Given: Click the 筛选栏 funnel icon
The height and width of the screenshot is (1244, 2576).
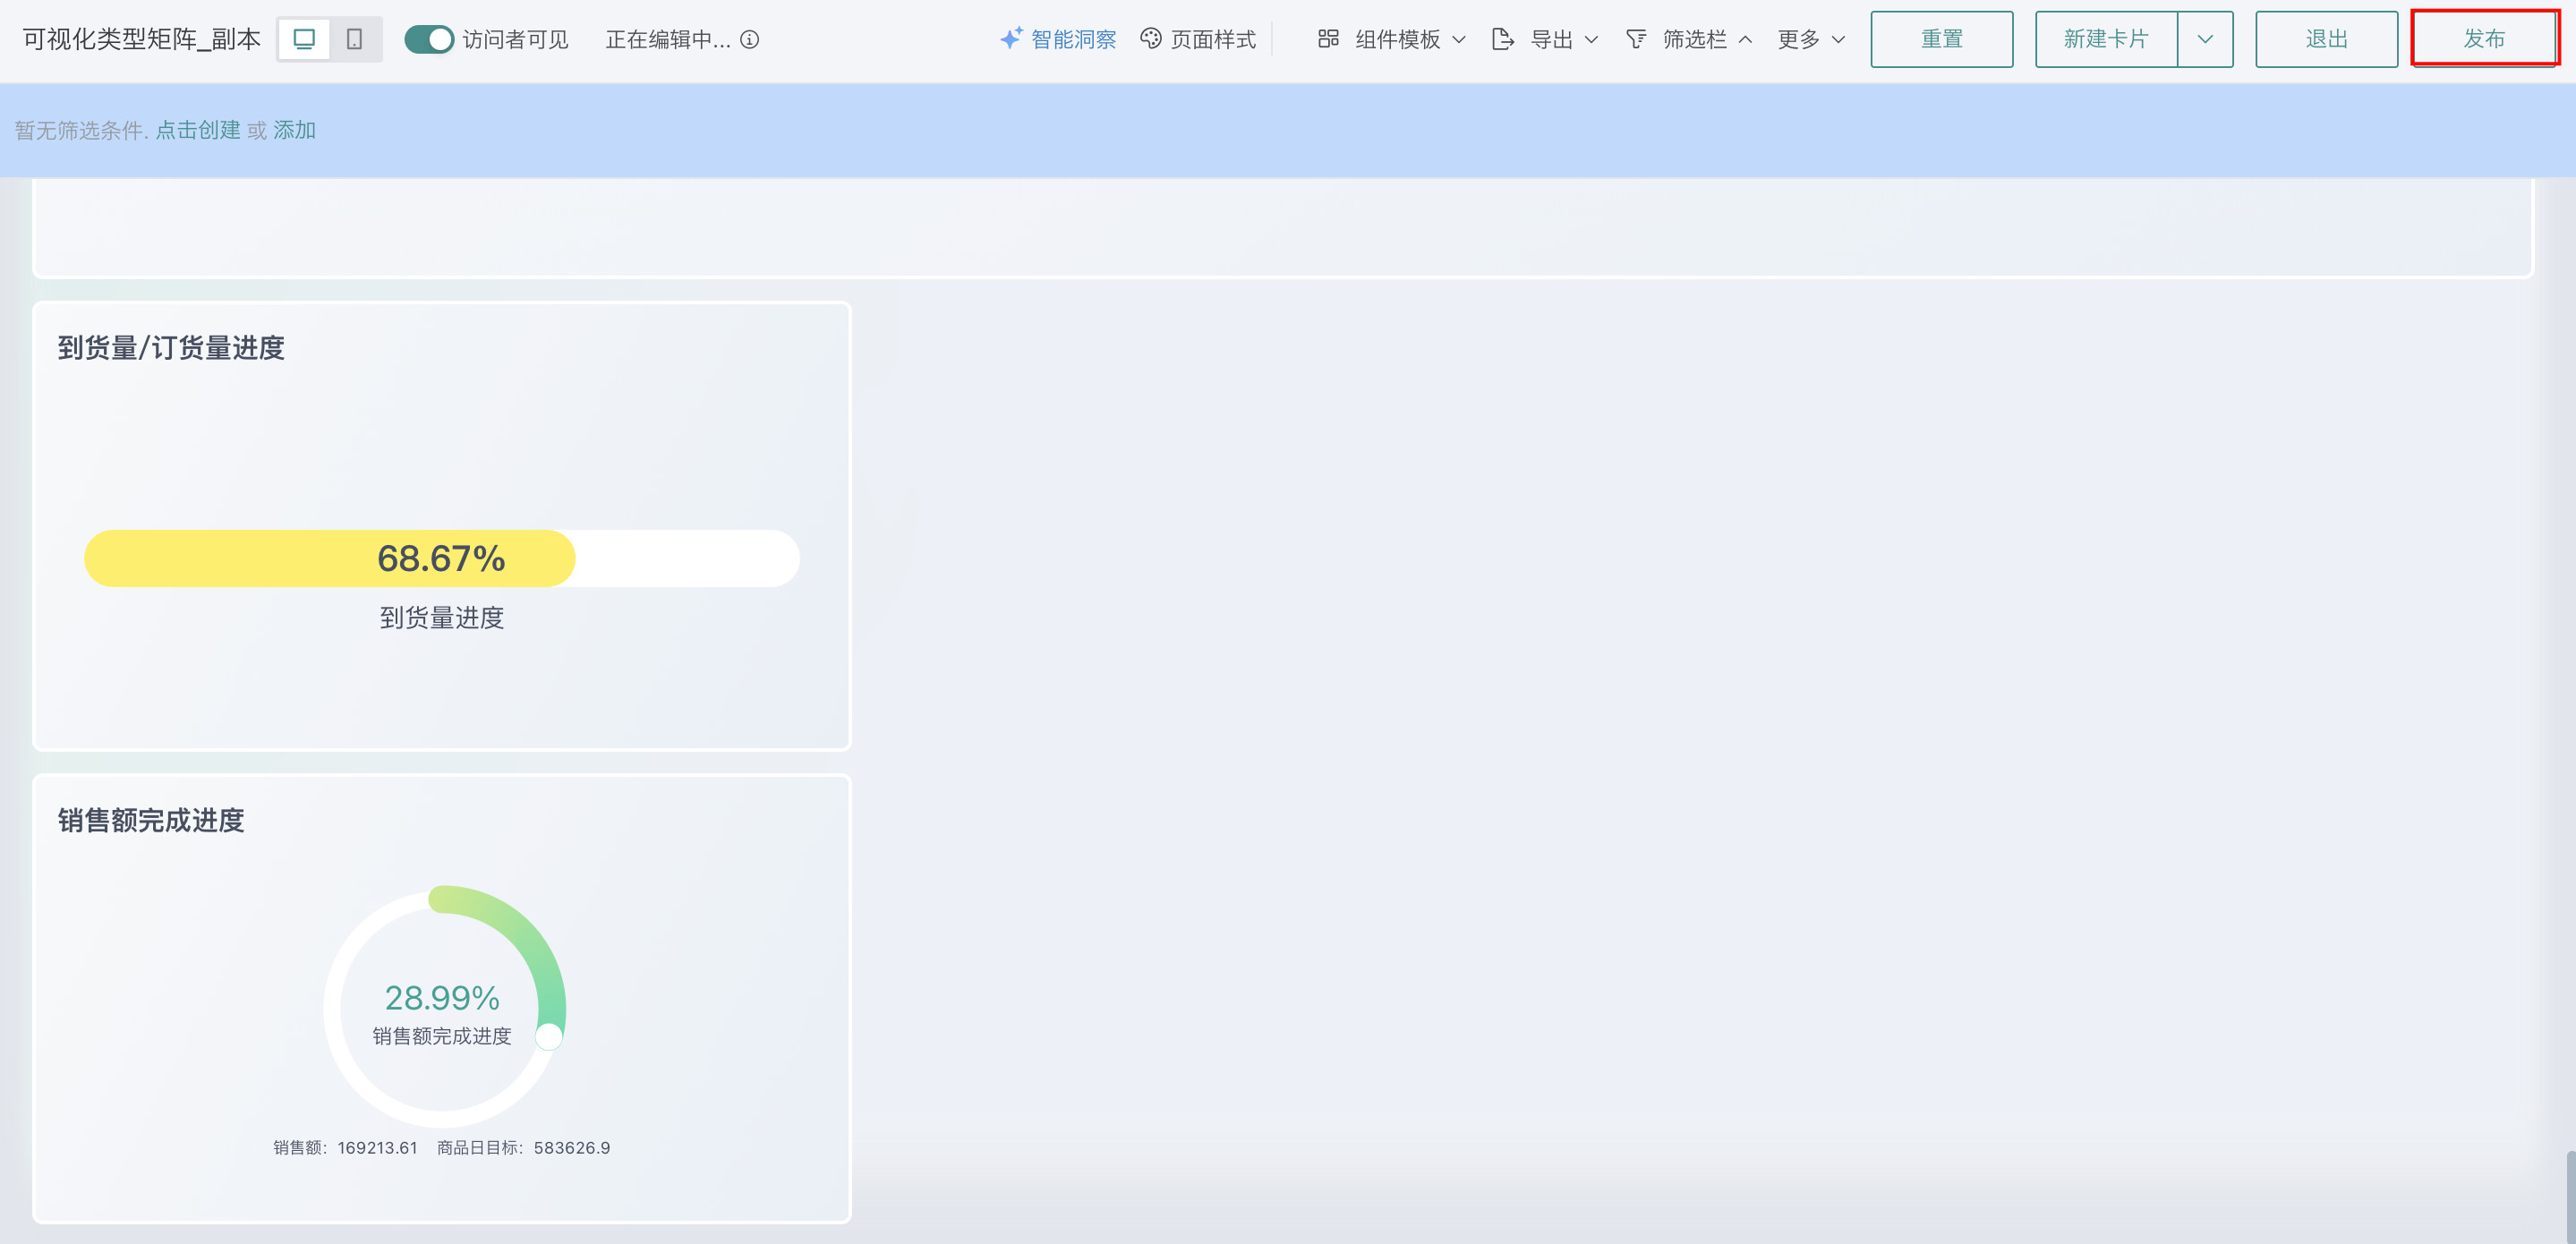Looking at the screenshot, I should tap(1636, 39).
